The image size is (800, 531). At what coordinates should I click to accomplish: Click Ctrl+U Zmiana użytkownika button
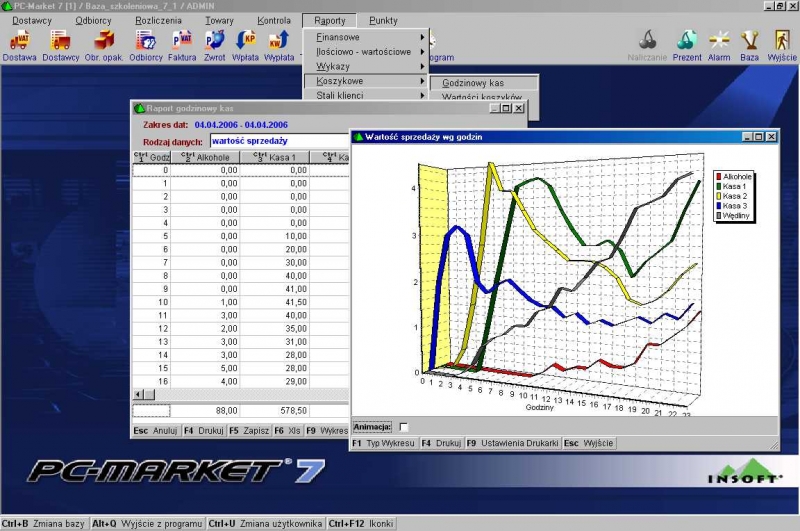point(265,523)
